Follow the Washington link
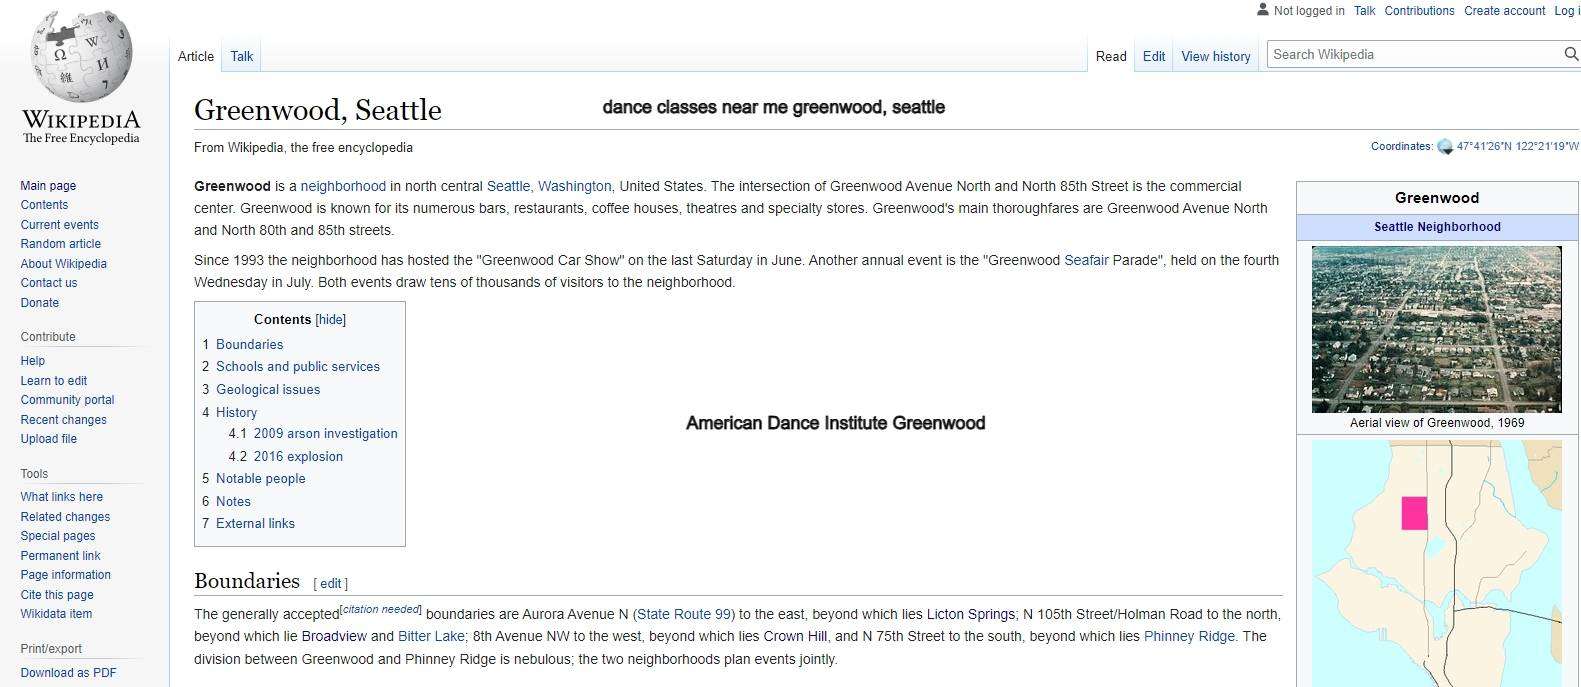Viewport: 1581px width, 687px height. 574,187
